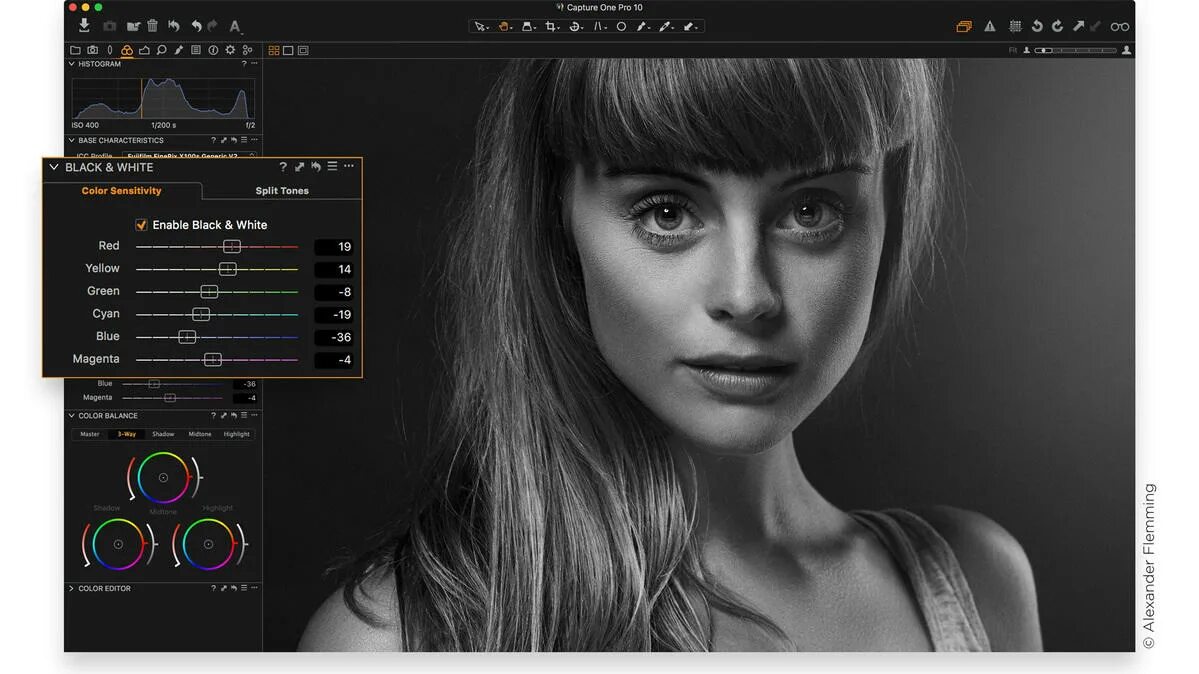The height and width of the screenshot is (674, 1199).
Task: Open Black & White panel three-dots menu
Action: coord(349,166)
